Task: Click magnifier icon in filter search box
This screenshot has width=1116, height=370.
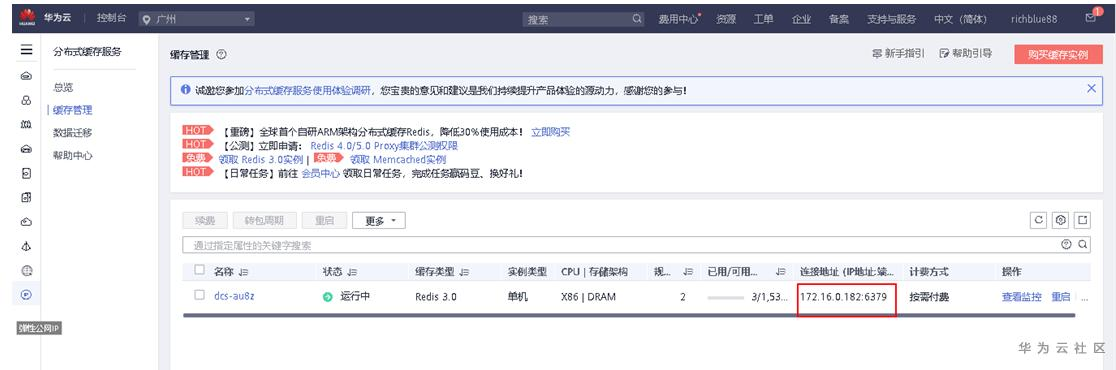Action: point(1082,245)
